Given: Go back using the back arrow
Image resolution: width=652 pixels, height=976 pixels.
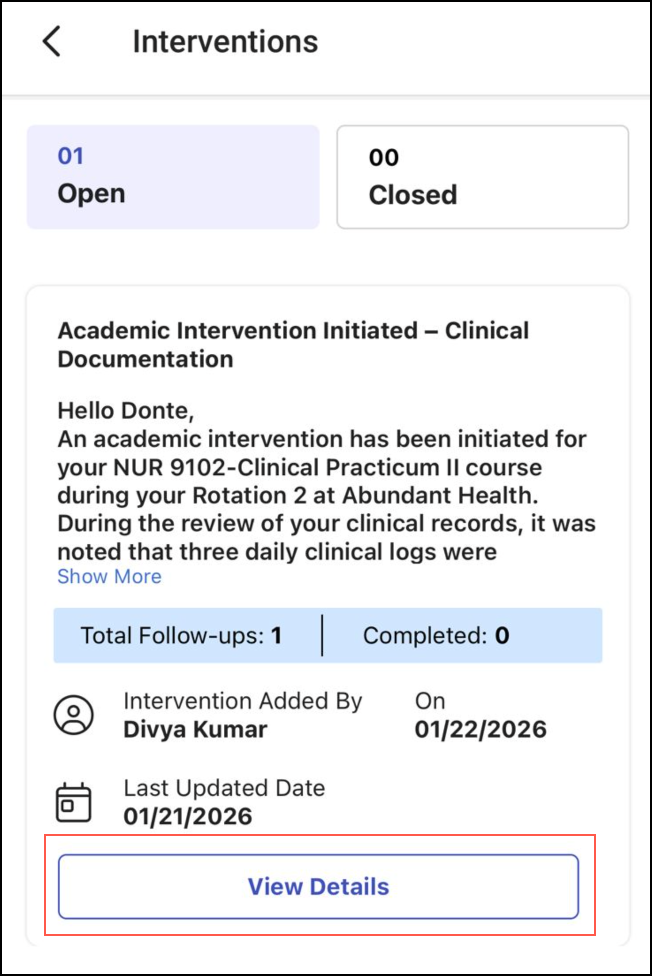Looking at the screenshot, I should click(x=52, y=42).
